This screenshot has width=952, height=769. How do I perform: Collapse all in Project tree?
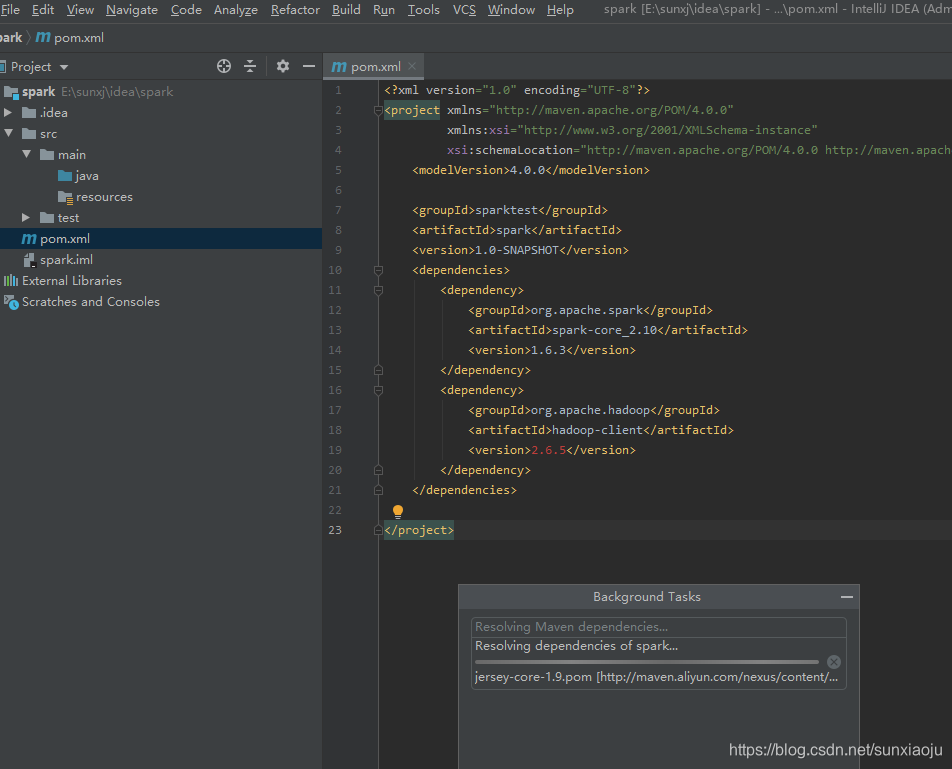click(250, 66)
